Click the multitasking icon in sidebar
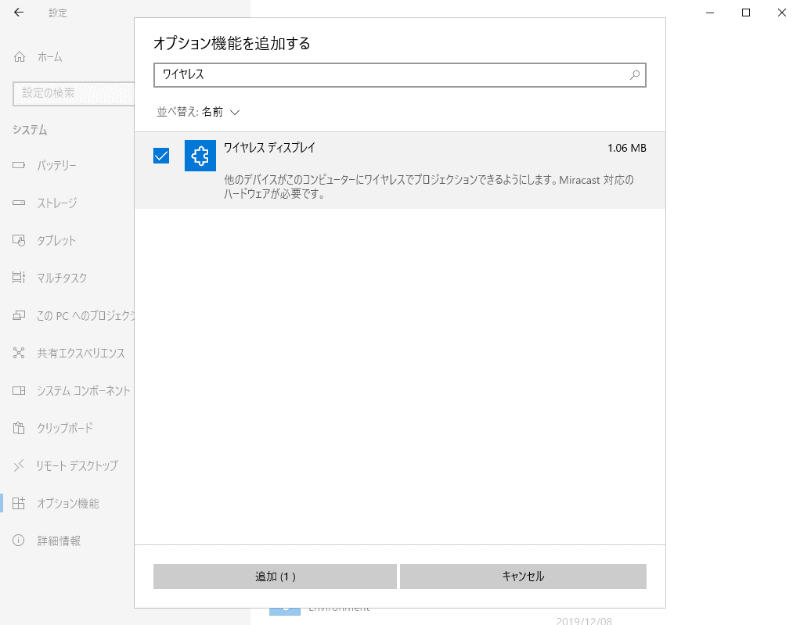 [19, 278]
